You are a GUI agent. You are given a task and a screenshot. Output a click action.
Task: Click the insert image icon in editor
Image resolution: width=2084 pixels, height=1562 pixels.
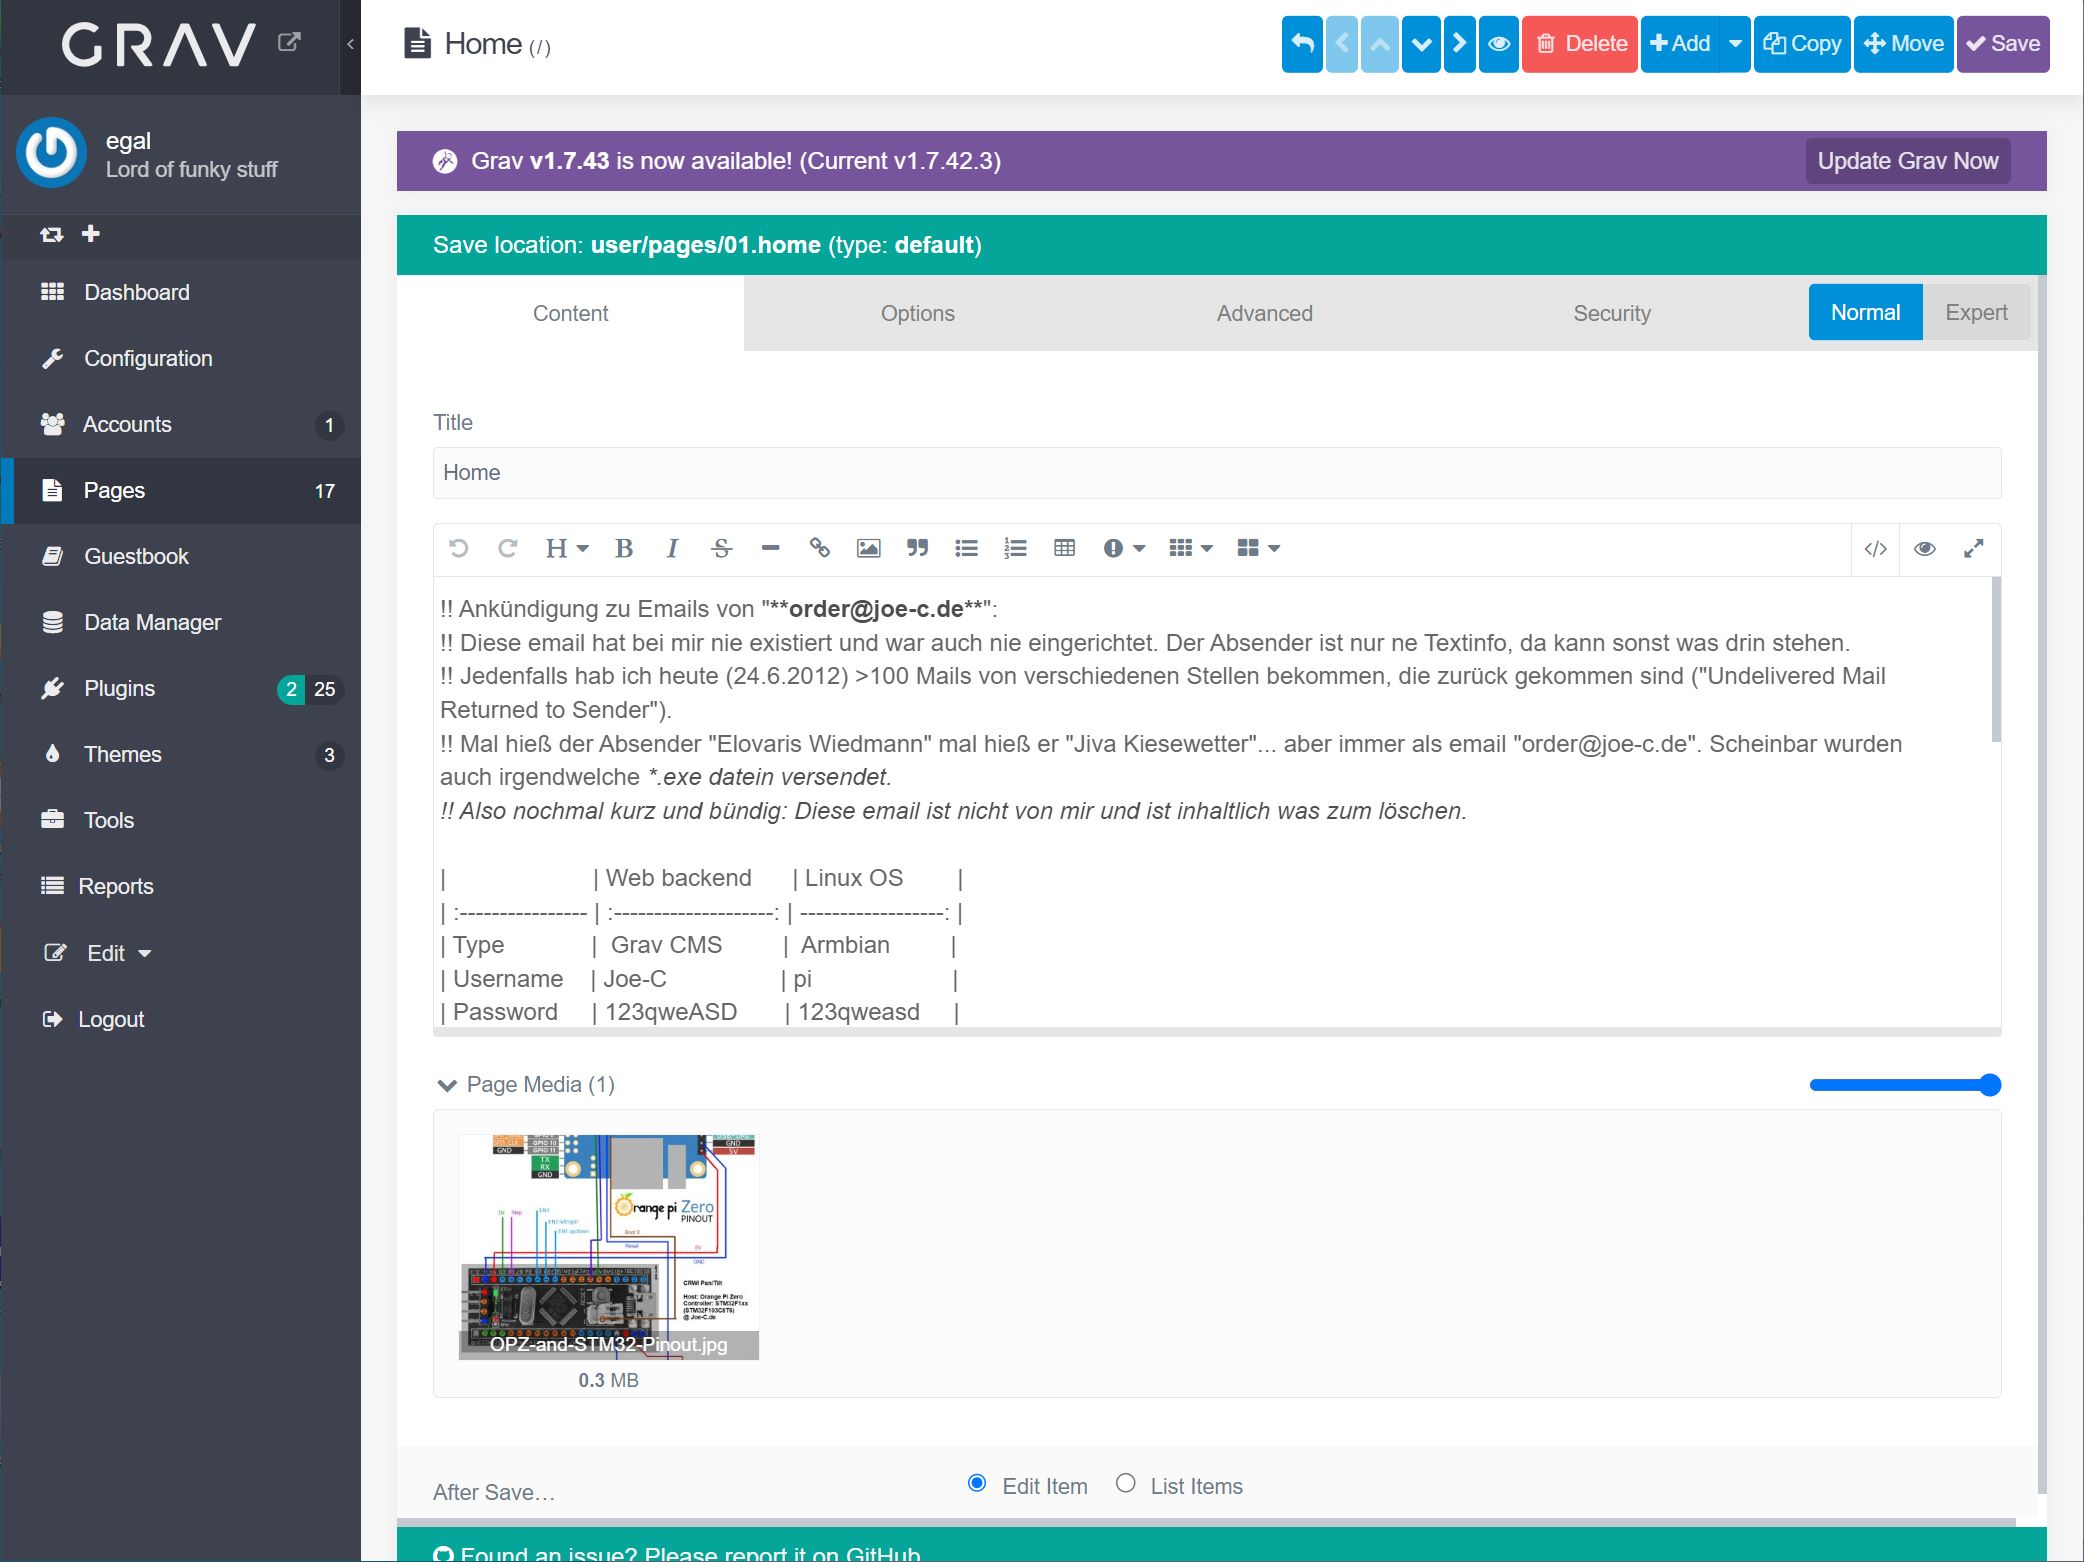point(868,548)
